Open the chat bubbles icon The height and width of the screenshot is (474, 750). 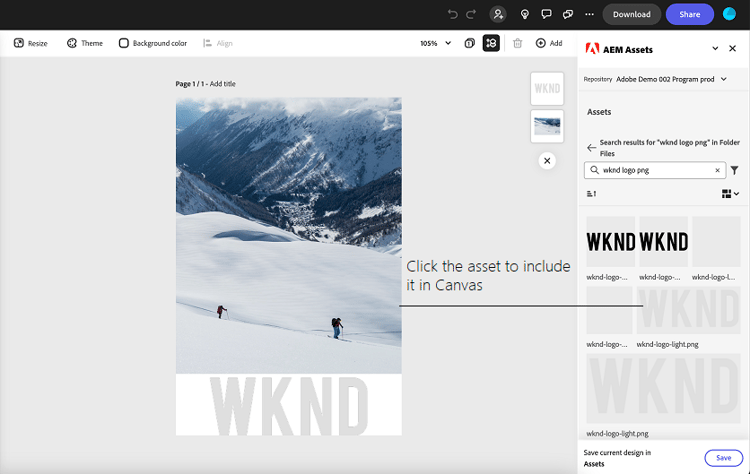(568, 14)
